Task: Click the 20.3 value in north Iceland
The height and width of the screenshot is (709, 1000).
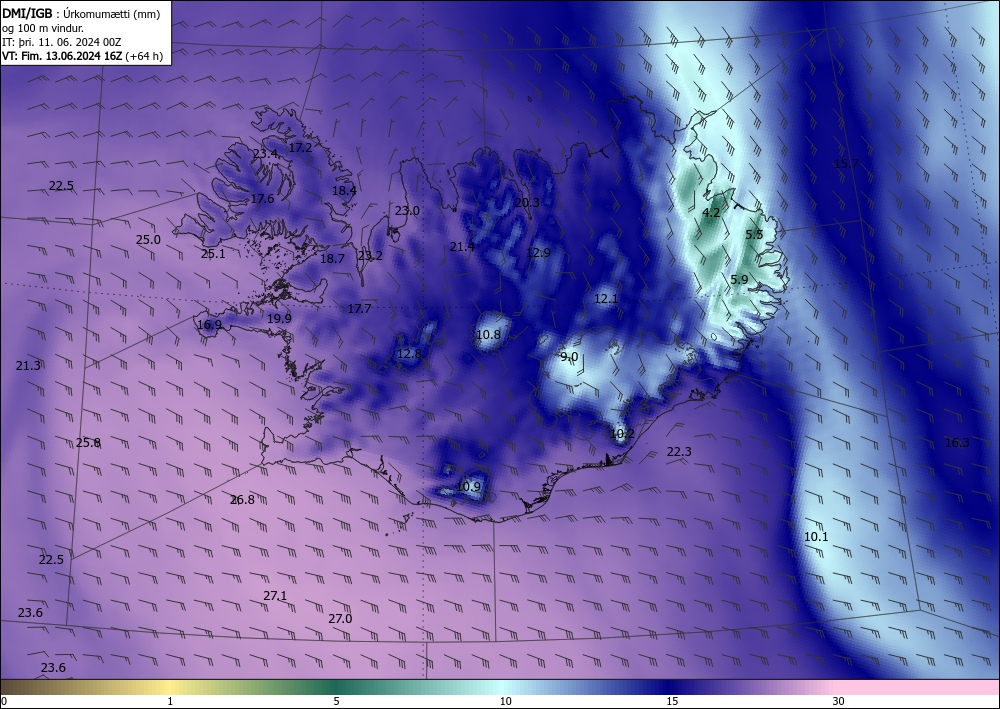Action: (527, 202)
